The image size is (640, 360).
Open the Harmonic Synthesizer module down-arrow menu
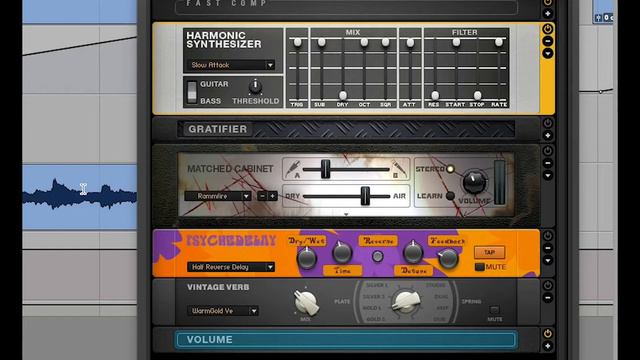coord(548,53)
